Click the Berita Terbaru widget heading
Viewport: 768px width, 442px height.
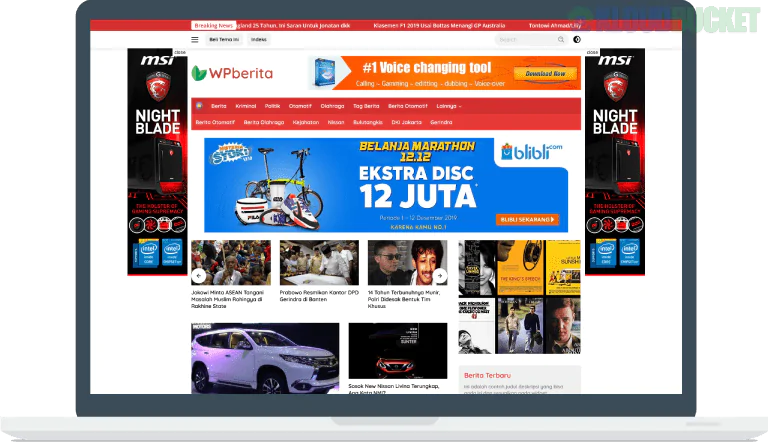coord(487,375)
